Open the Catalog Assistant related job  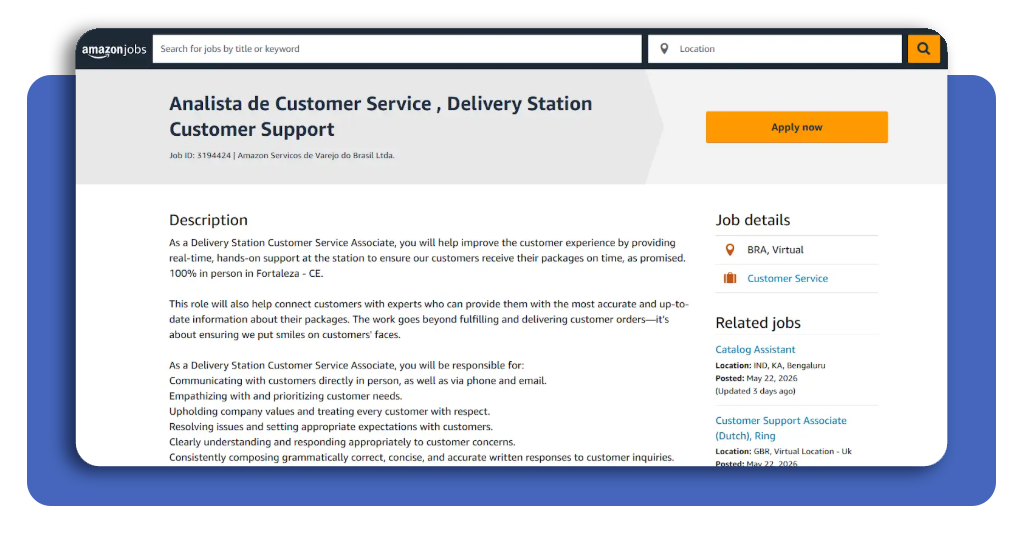point(755,349)
